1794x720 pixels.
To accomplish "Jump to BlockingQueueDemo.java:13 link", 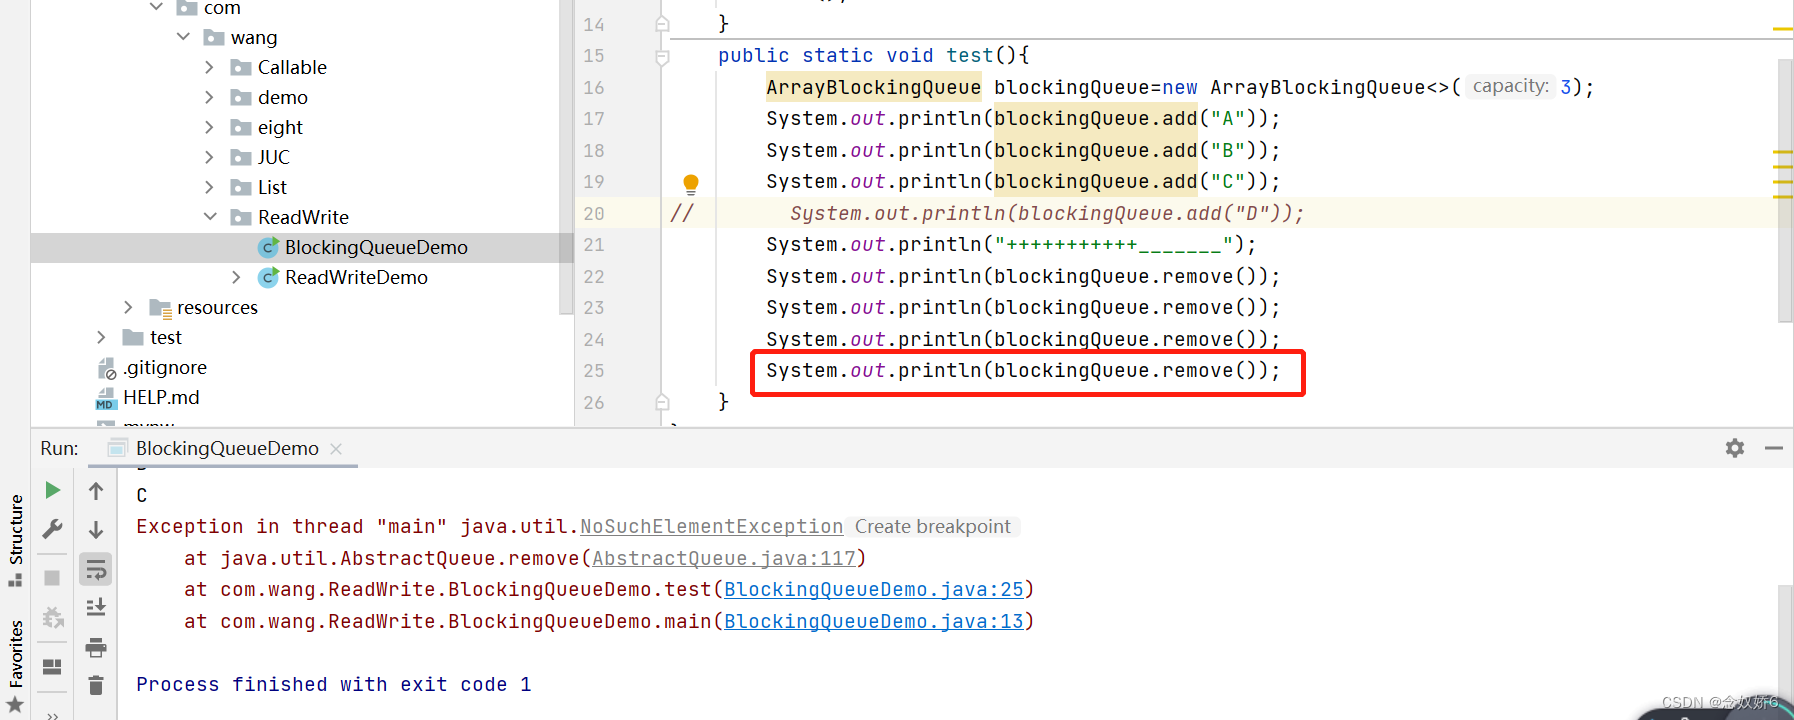I will [x=874, y=622].
